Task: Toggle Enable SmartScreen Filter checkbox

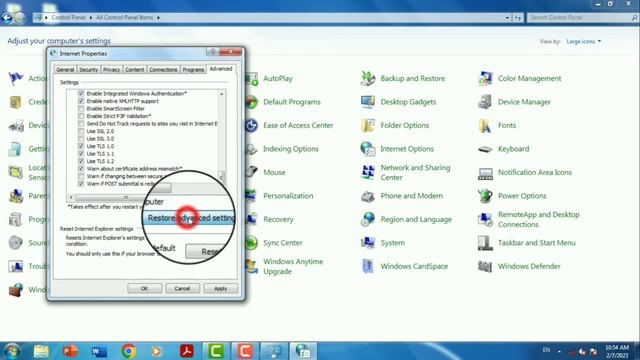Action: [x=81, y=109]
